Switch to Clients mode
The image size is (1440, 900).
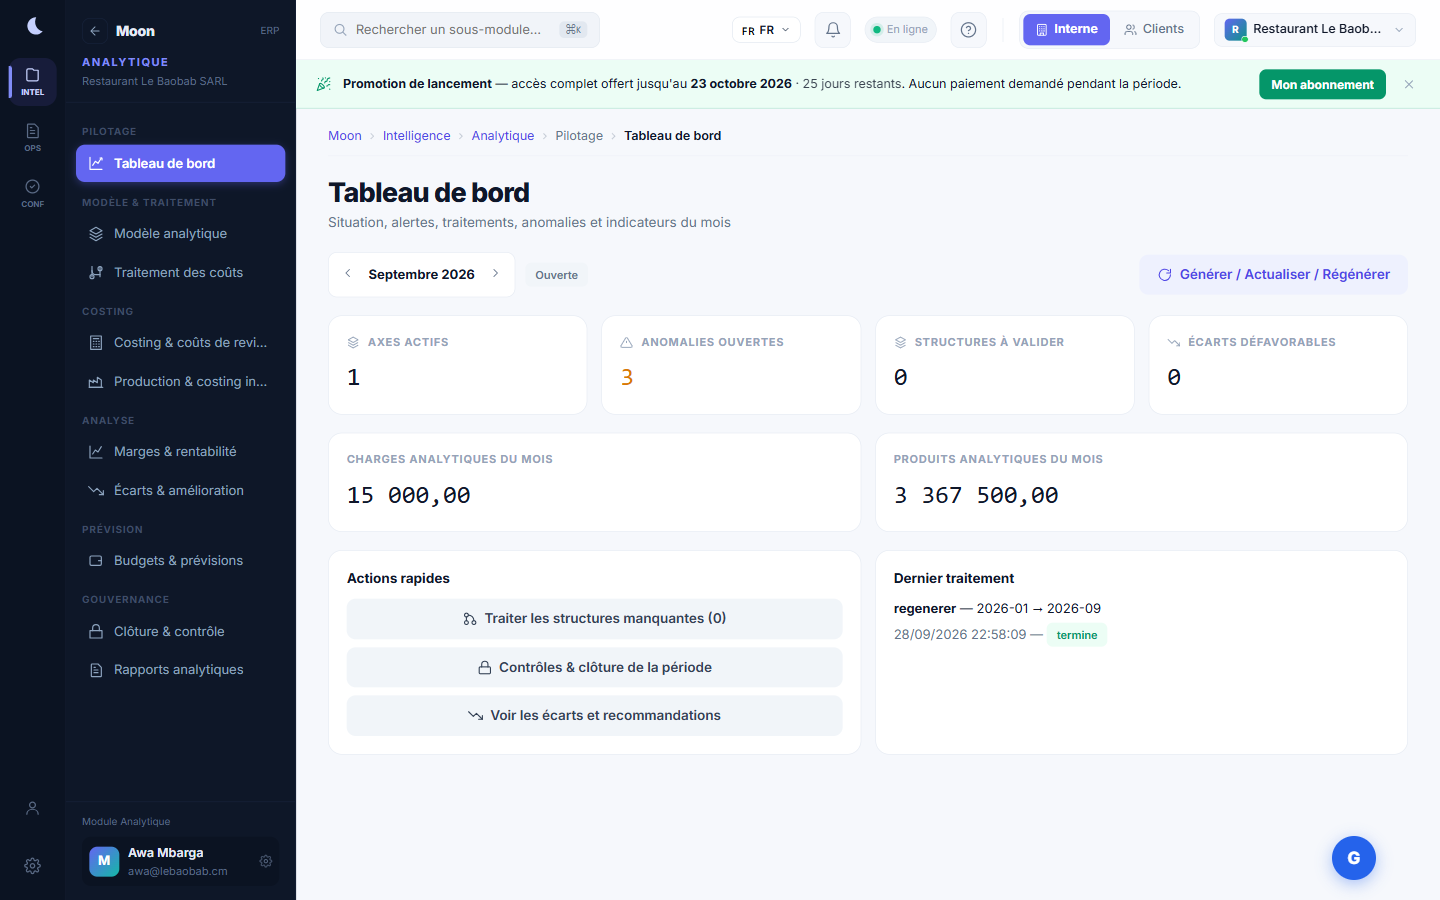click(1153, 30)
